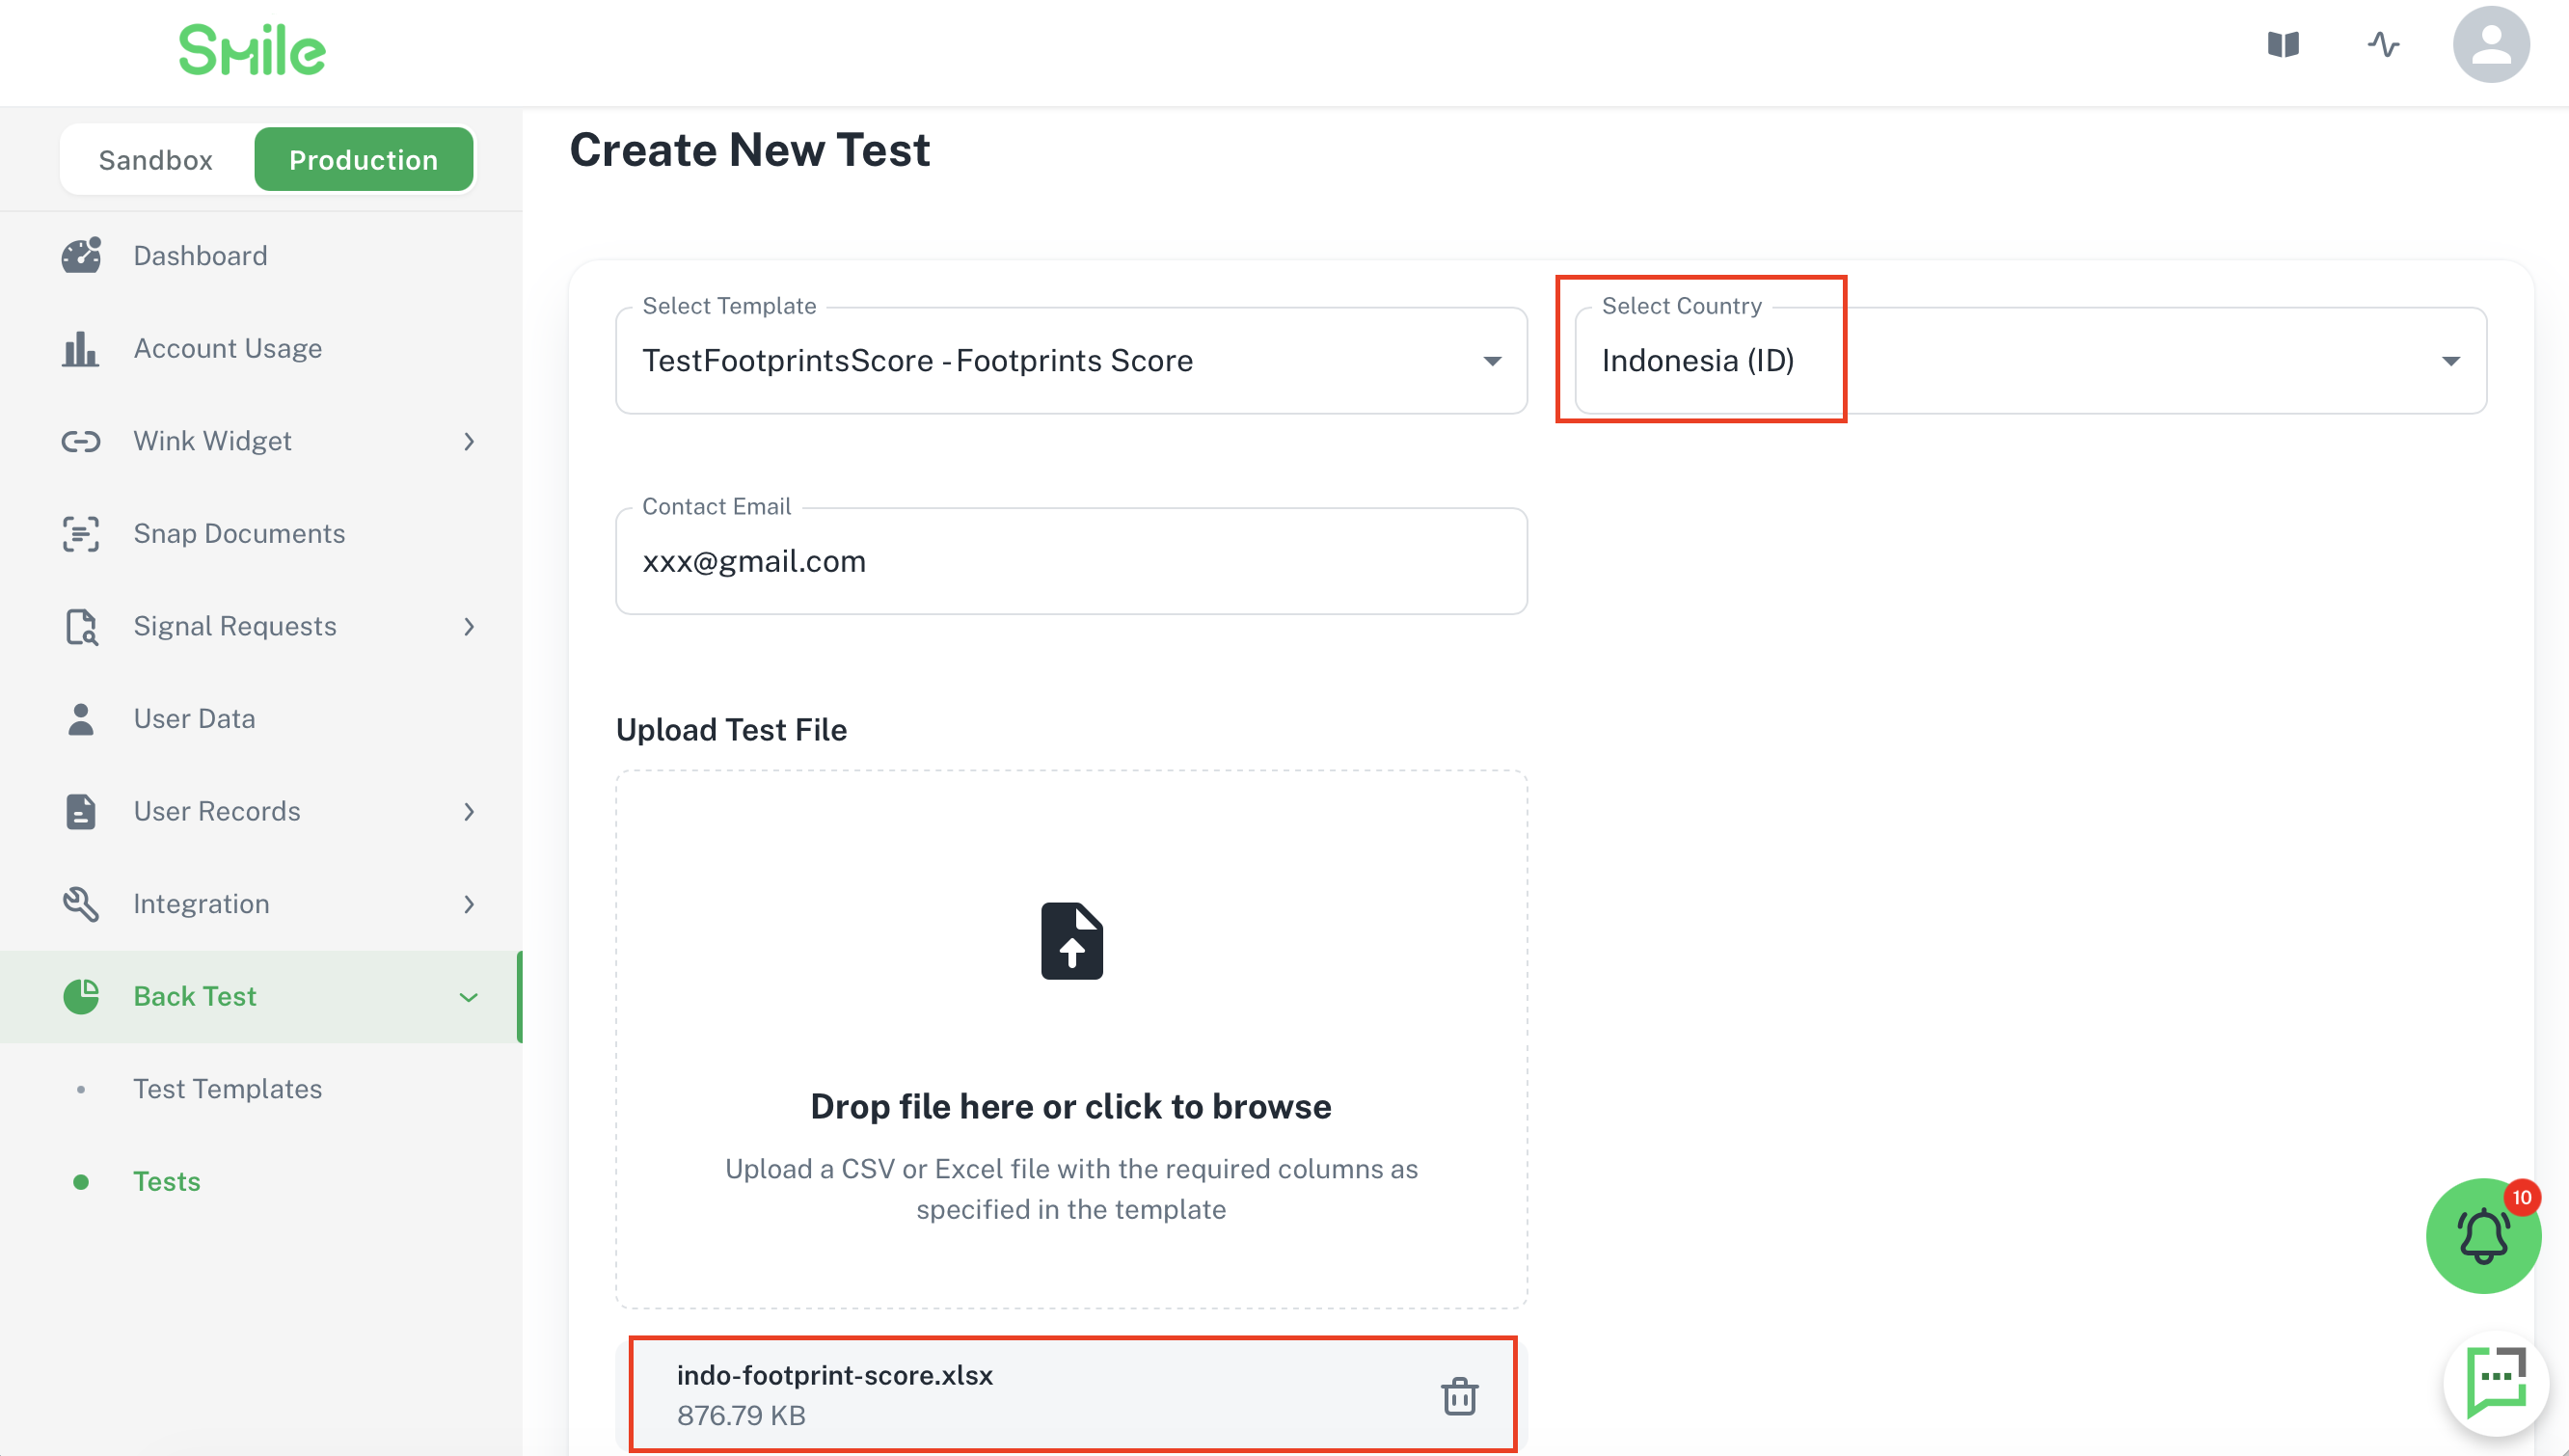Open the Select Template dropdown
Screen dimensions: 2569x1456
tap(1071, 361)
